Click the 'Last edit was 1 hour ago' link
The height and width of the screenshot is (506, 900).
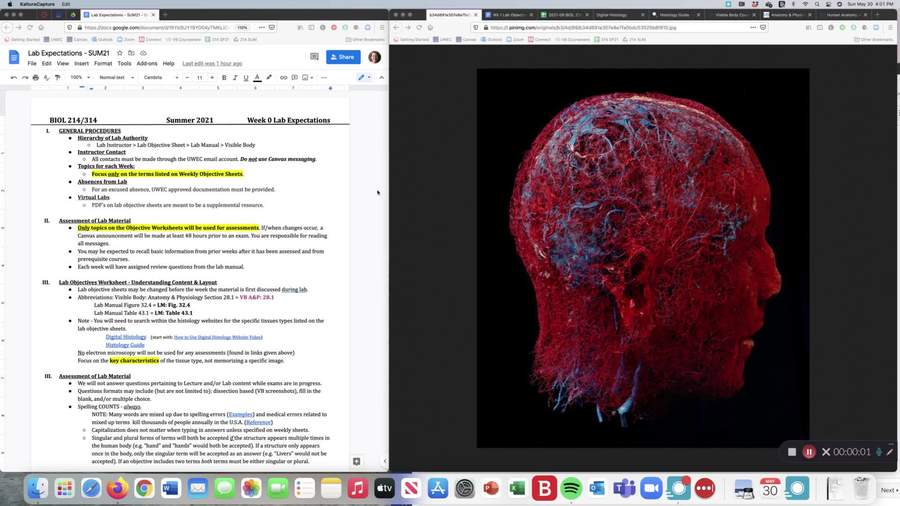tap(212, 64)
